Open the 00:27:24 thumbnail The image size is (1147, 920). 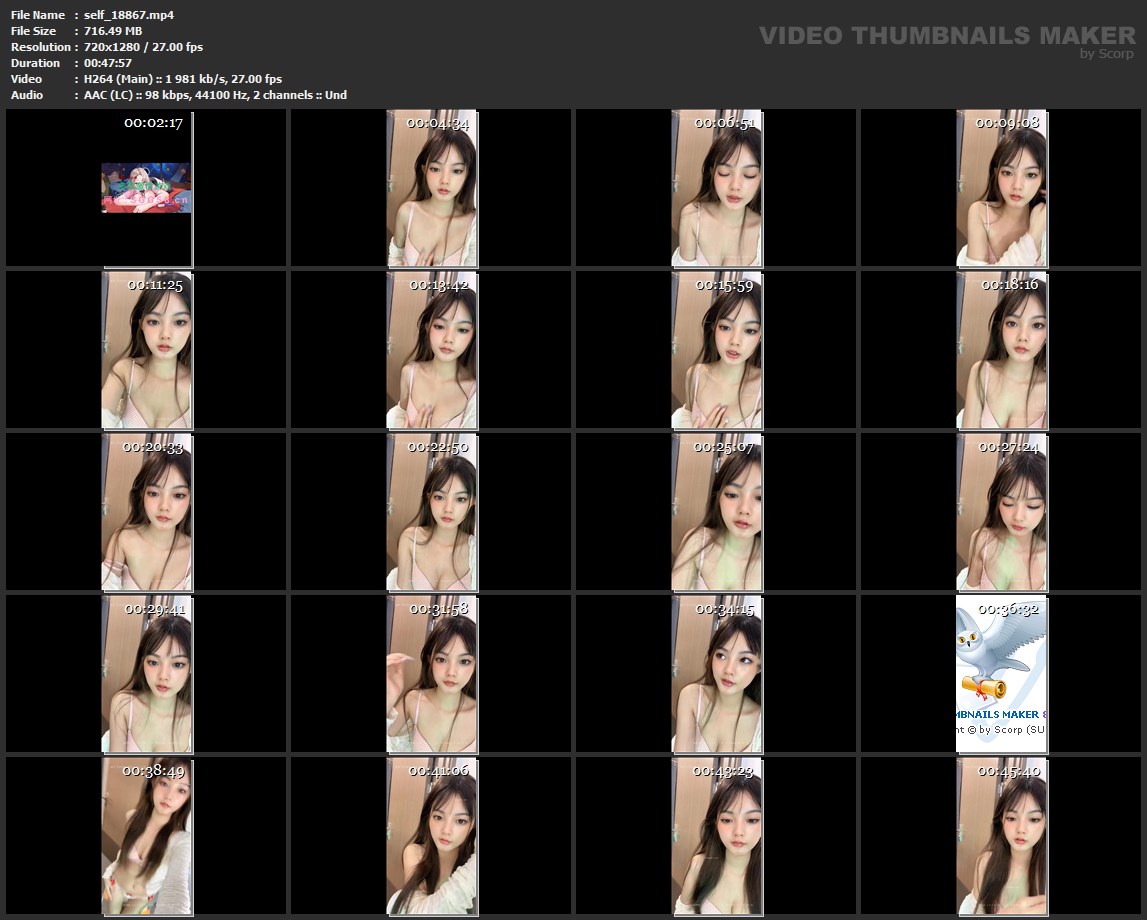pos(1001,512)
